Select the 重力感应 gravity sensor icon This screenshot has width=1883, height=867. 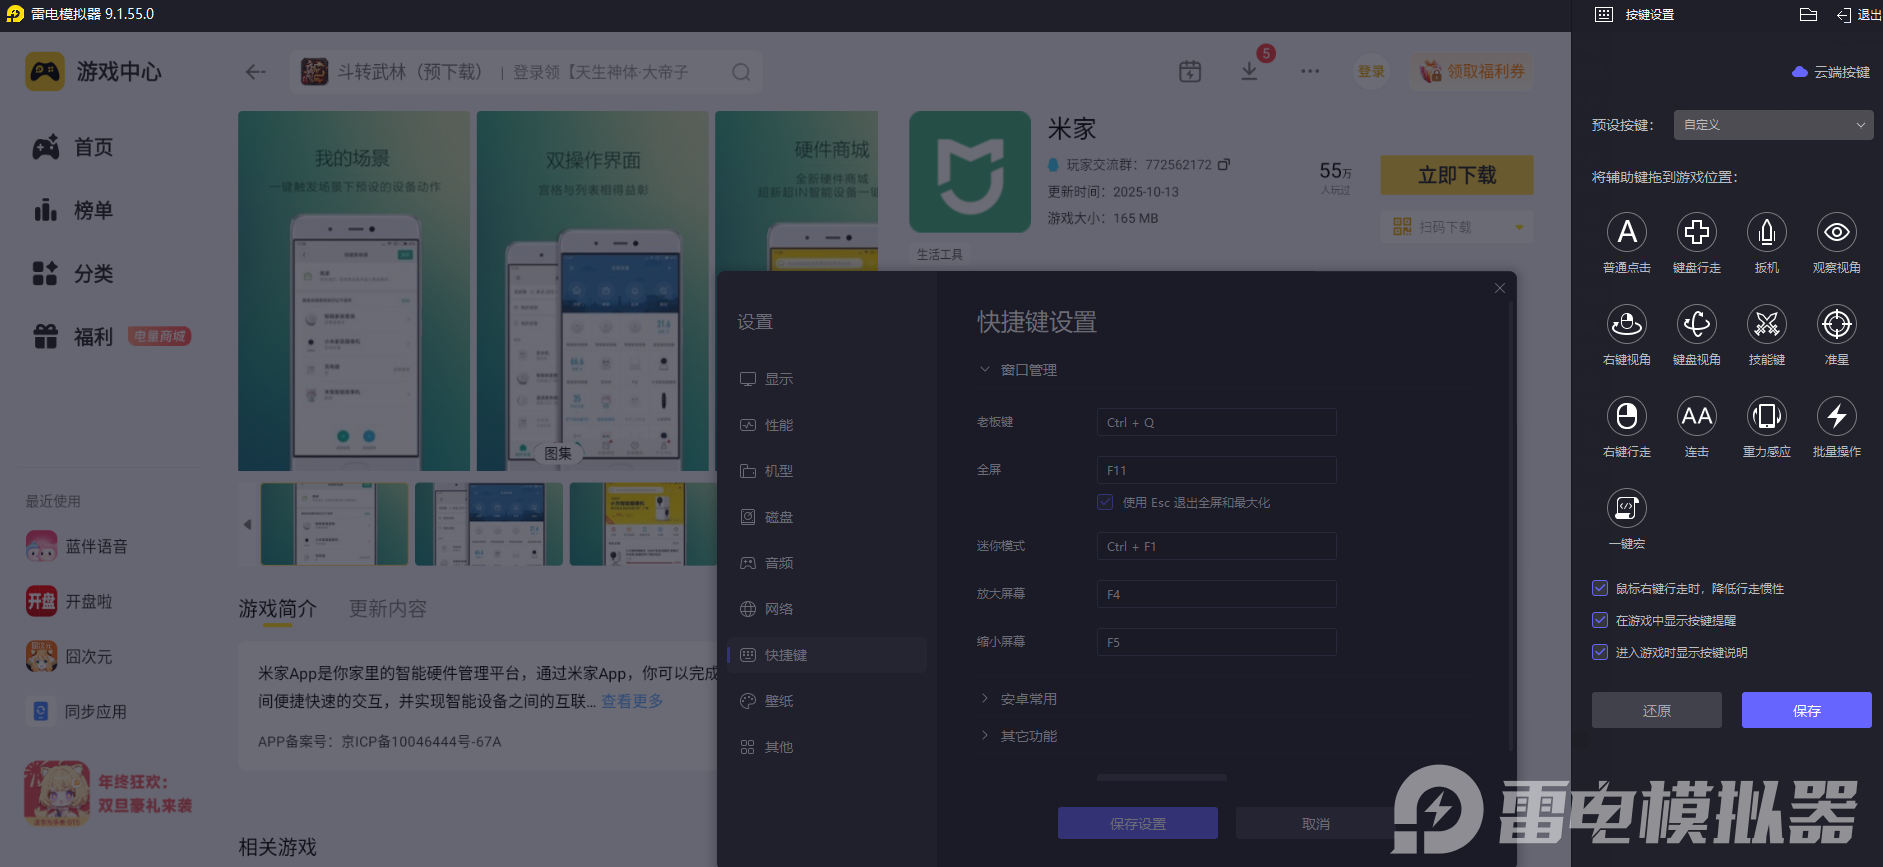pyautogui.click(x=1767, y=416)
